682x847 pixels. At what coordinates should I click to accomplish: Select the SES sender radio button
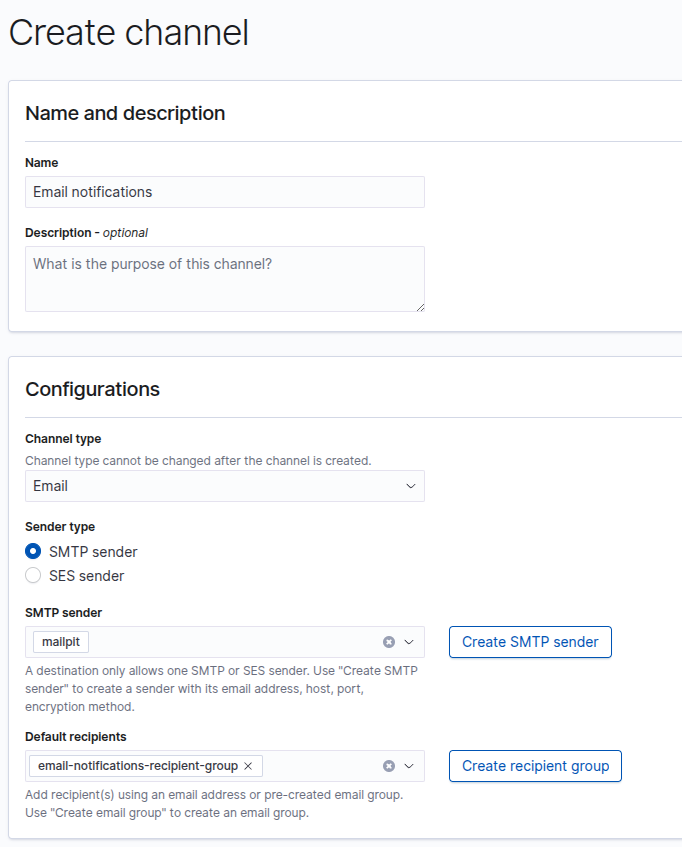pos(33,575)
